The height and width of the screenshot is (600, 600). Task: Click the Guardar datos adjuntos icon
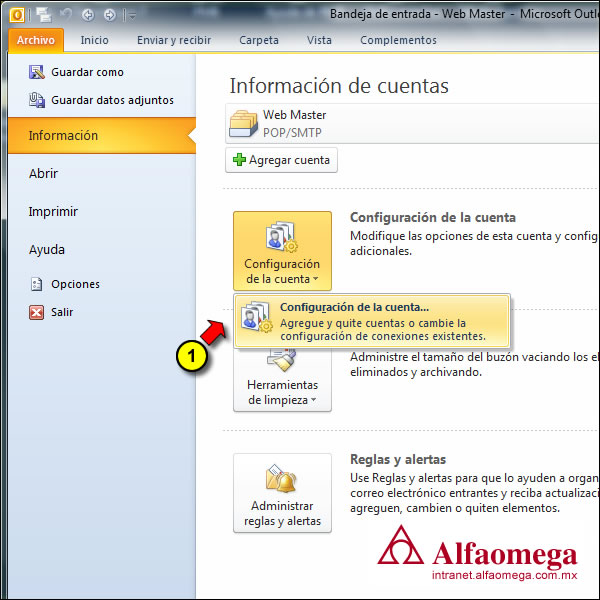click(37, 100)
